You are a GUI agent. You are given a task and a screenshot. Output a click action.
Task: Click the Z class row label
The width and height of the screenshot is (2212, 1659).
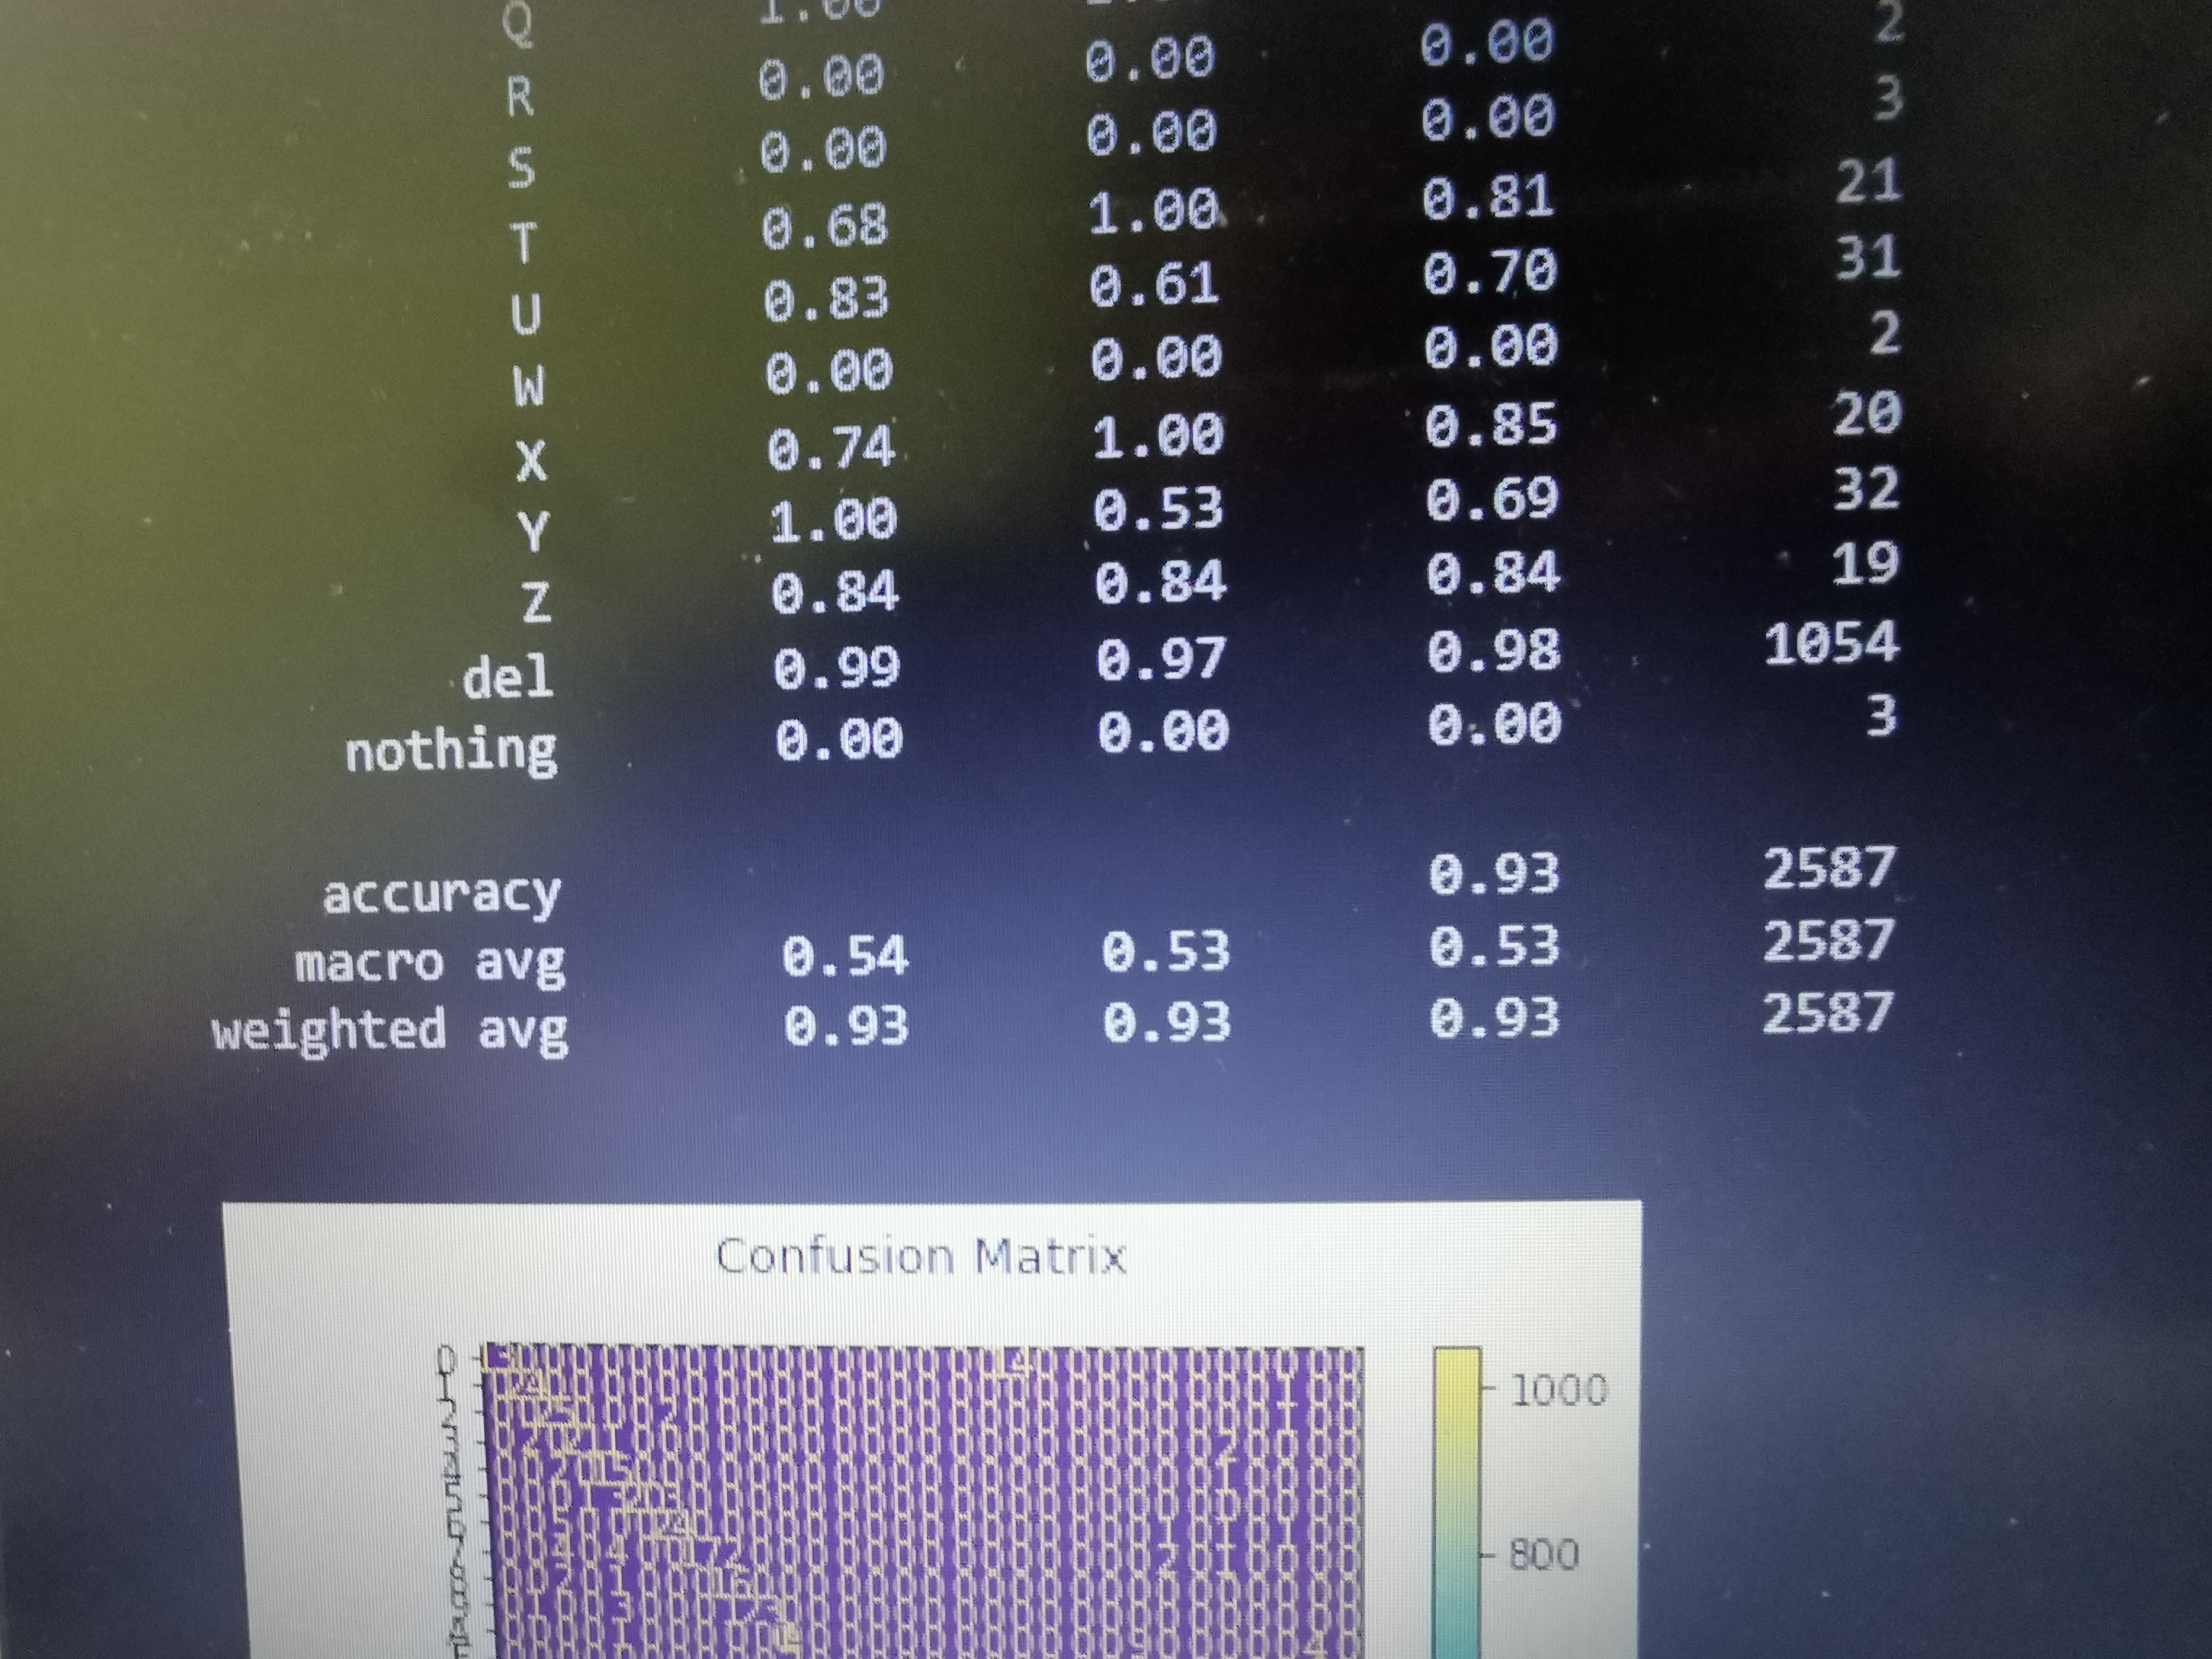point(536,601)
